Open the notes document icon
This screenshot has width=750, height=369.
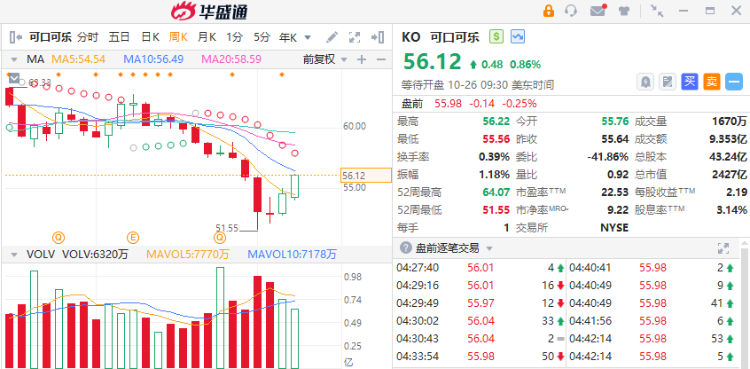[668, 82]
